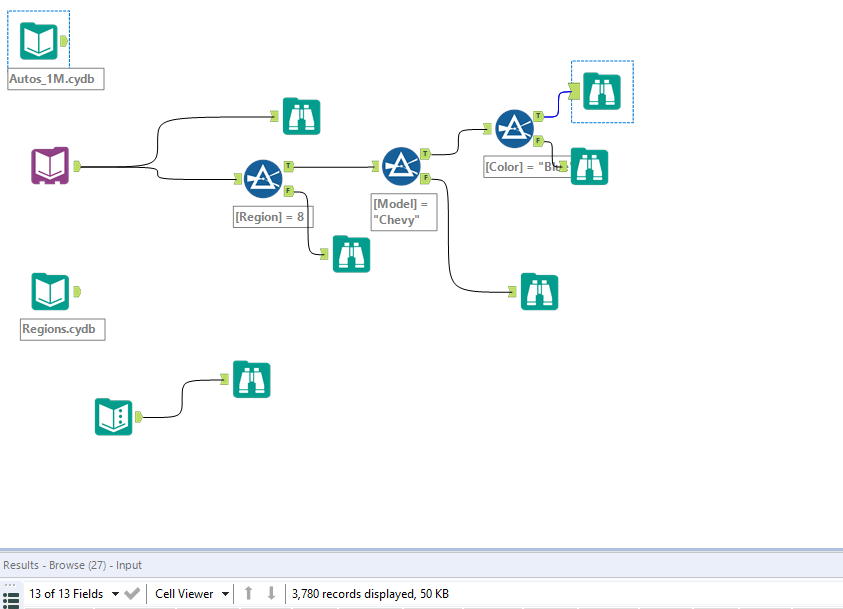Select the [Color] = annotation label
The image size is (843, 609).
(x=526, y=167)
